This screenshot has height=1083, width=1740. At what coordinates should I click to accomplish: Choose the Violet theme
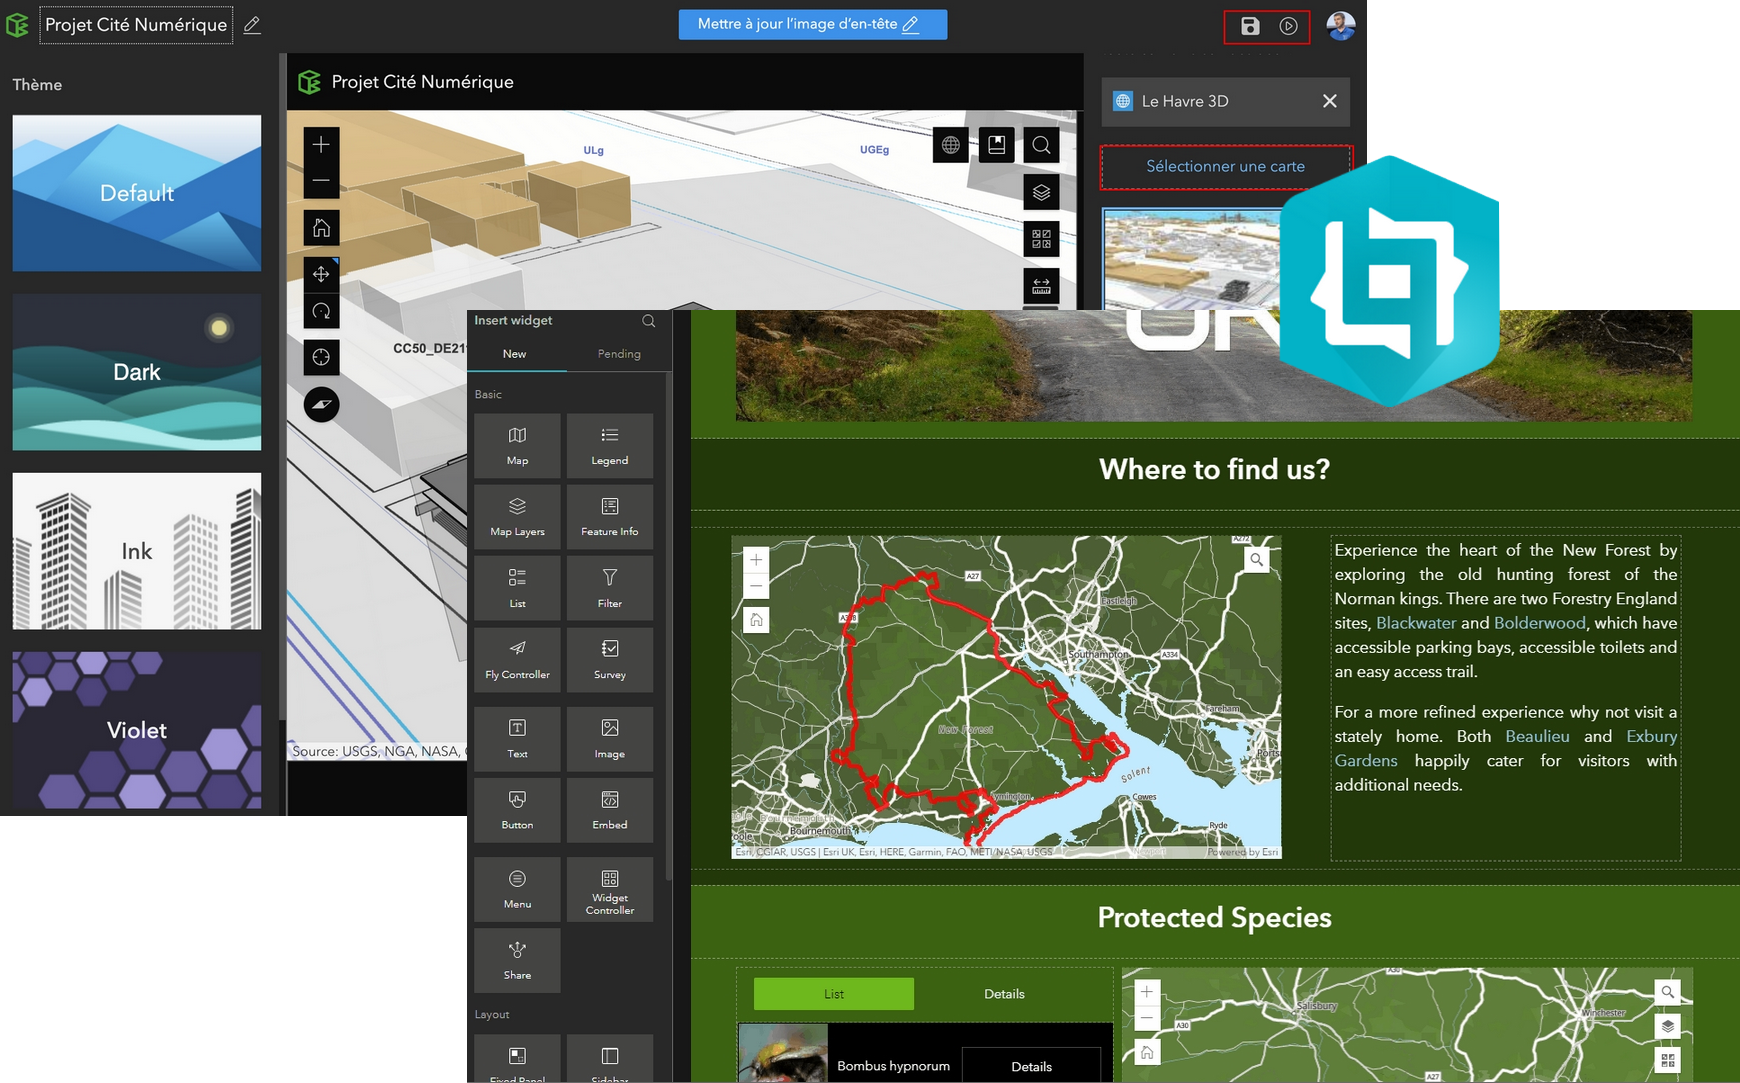pyautogui.click(x=137, y=730)
